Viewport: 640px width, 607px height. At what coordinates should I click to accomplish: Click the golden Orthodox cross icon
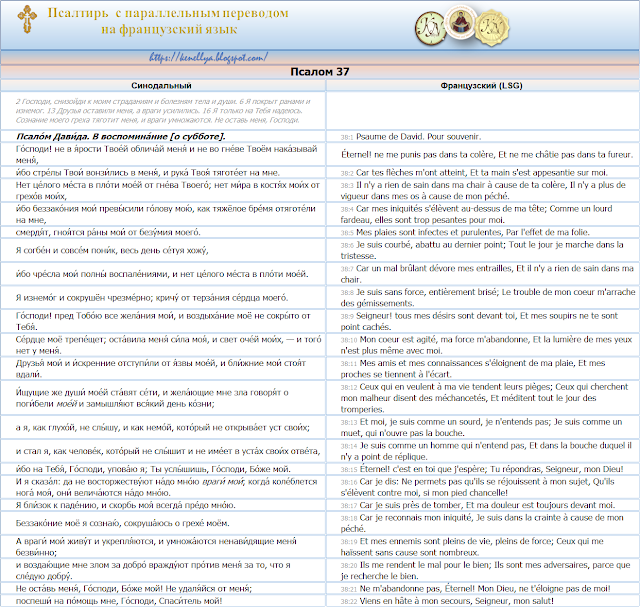pos(27,19)
